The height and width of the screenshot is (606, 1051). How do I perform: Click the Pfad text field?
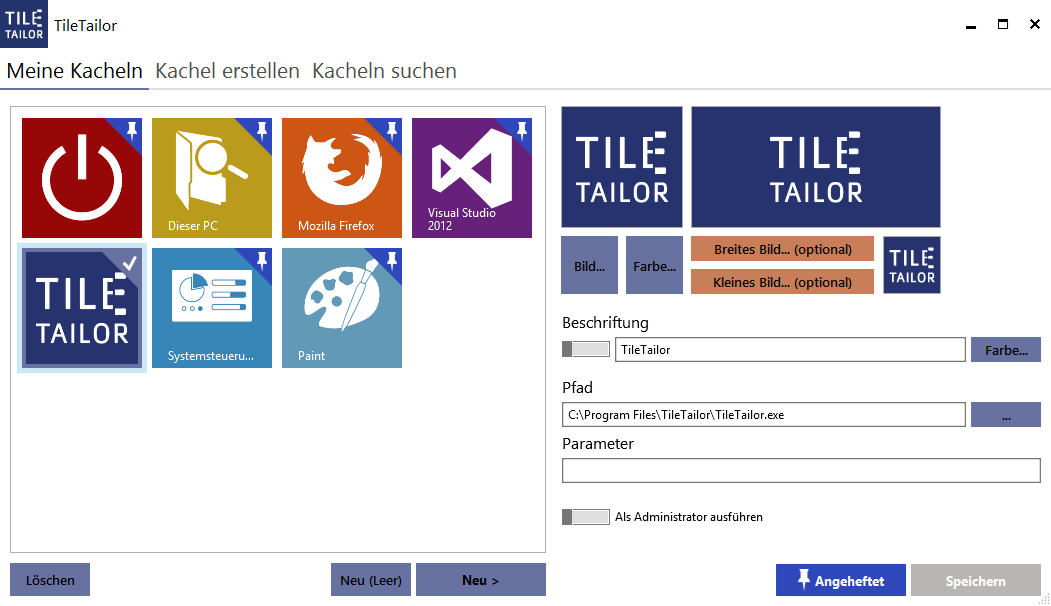[763, 415]
